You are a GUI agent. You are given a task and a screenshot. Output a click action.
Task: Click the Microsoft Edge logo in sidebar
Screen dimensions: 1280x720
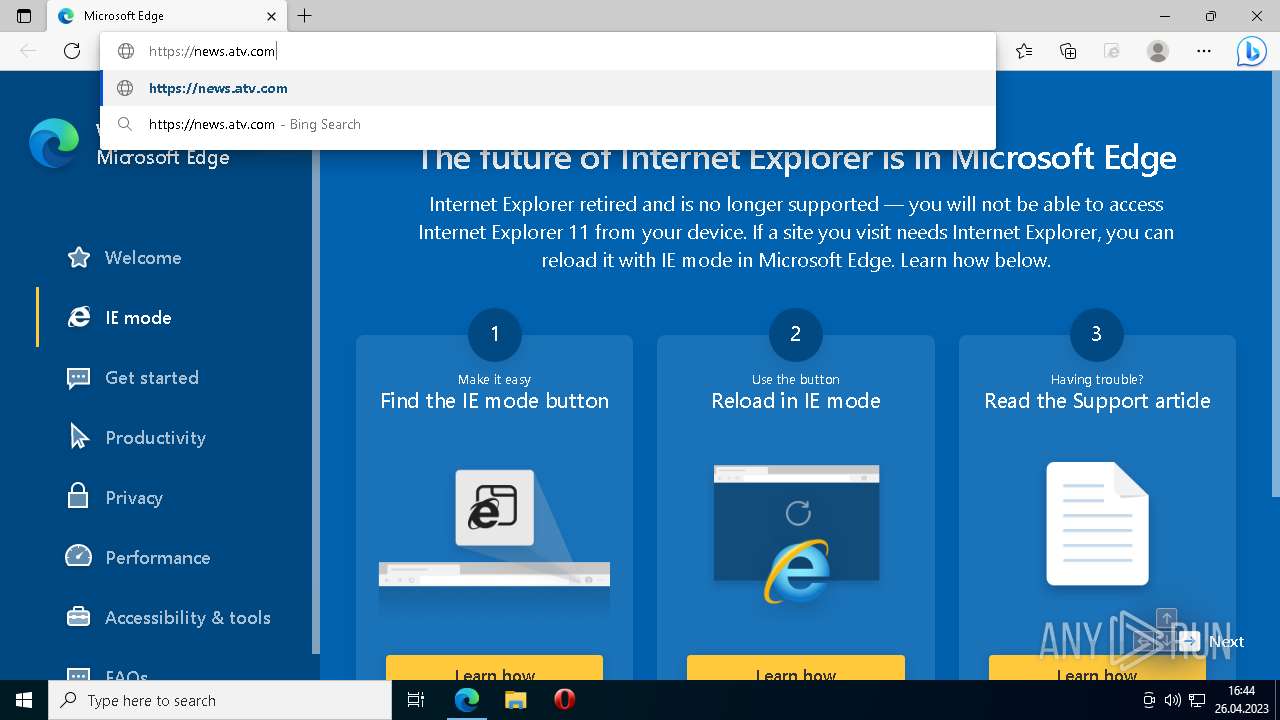(54, 143)
